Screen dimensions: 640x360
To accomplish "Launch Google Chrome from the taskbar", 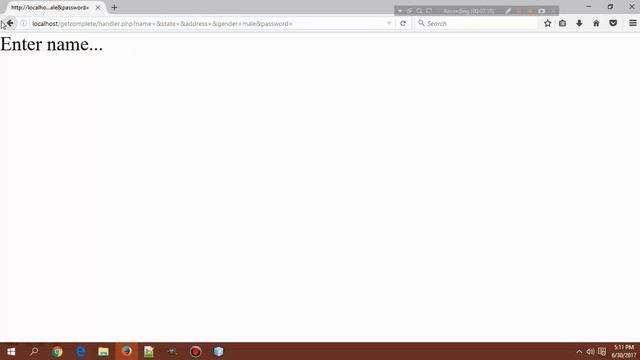I will 57,351.
